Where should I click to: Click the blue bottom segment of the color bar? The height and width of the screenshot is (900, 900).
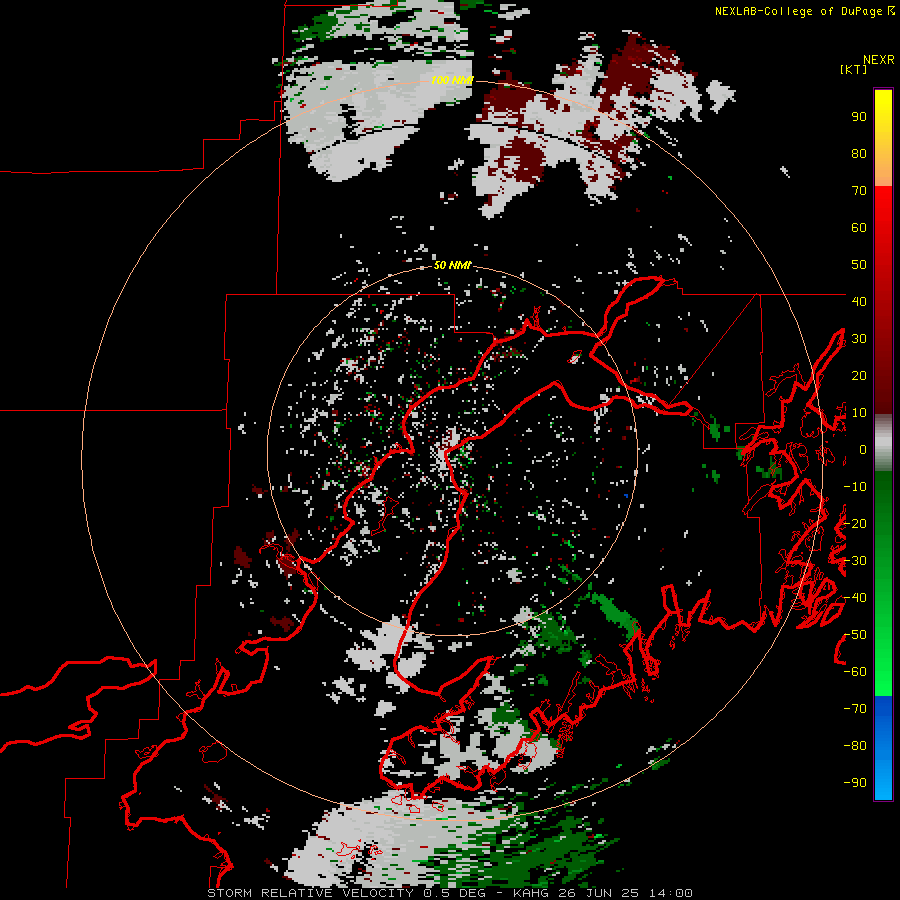tap(883, 748)
